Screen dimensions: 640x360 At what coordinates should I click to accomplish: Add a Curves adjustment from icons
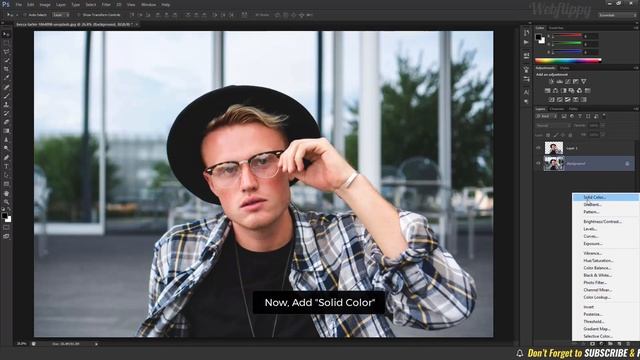[x=568, y=82]
